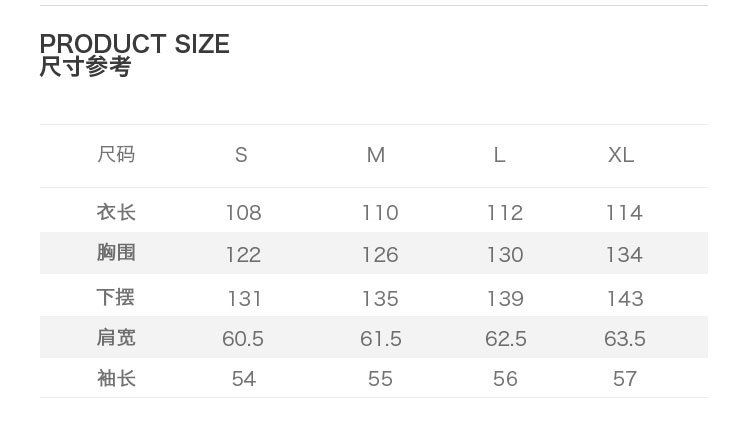Viewport: 750px width, 437px height.
Task: Select the S size column header
Action: [x=241, y=155]
